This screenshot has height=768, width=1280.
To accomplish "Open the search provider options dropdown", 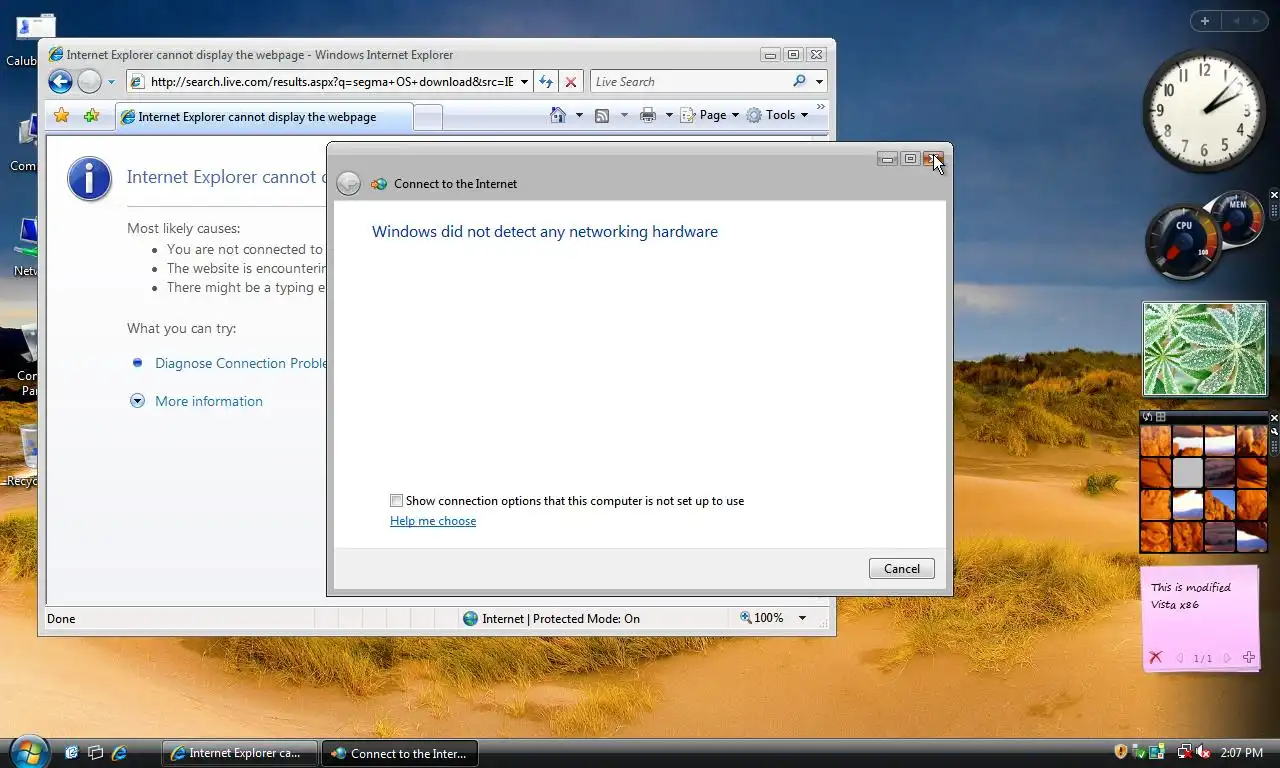I will [819, 82].
